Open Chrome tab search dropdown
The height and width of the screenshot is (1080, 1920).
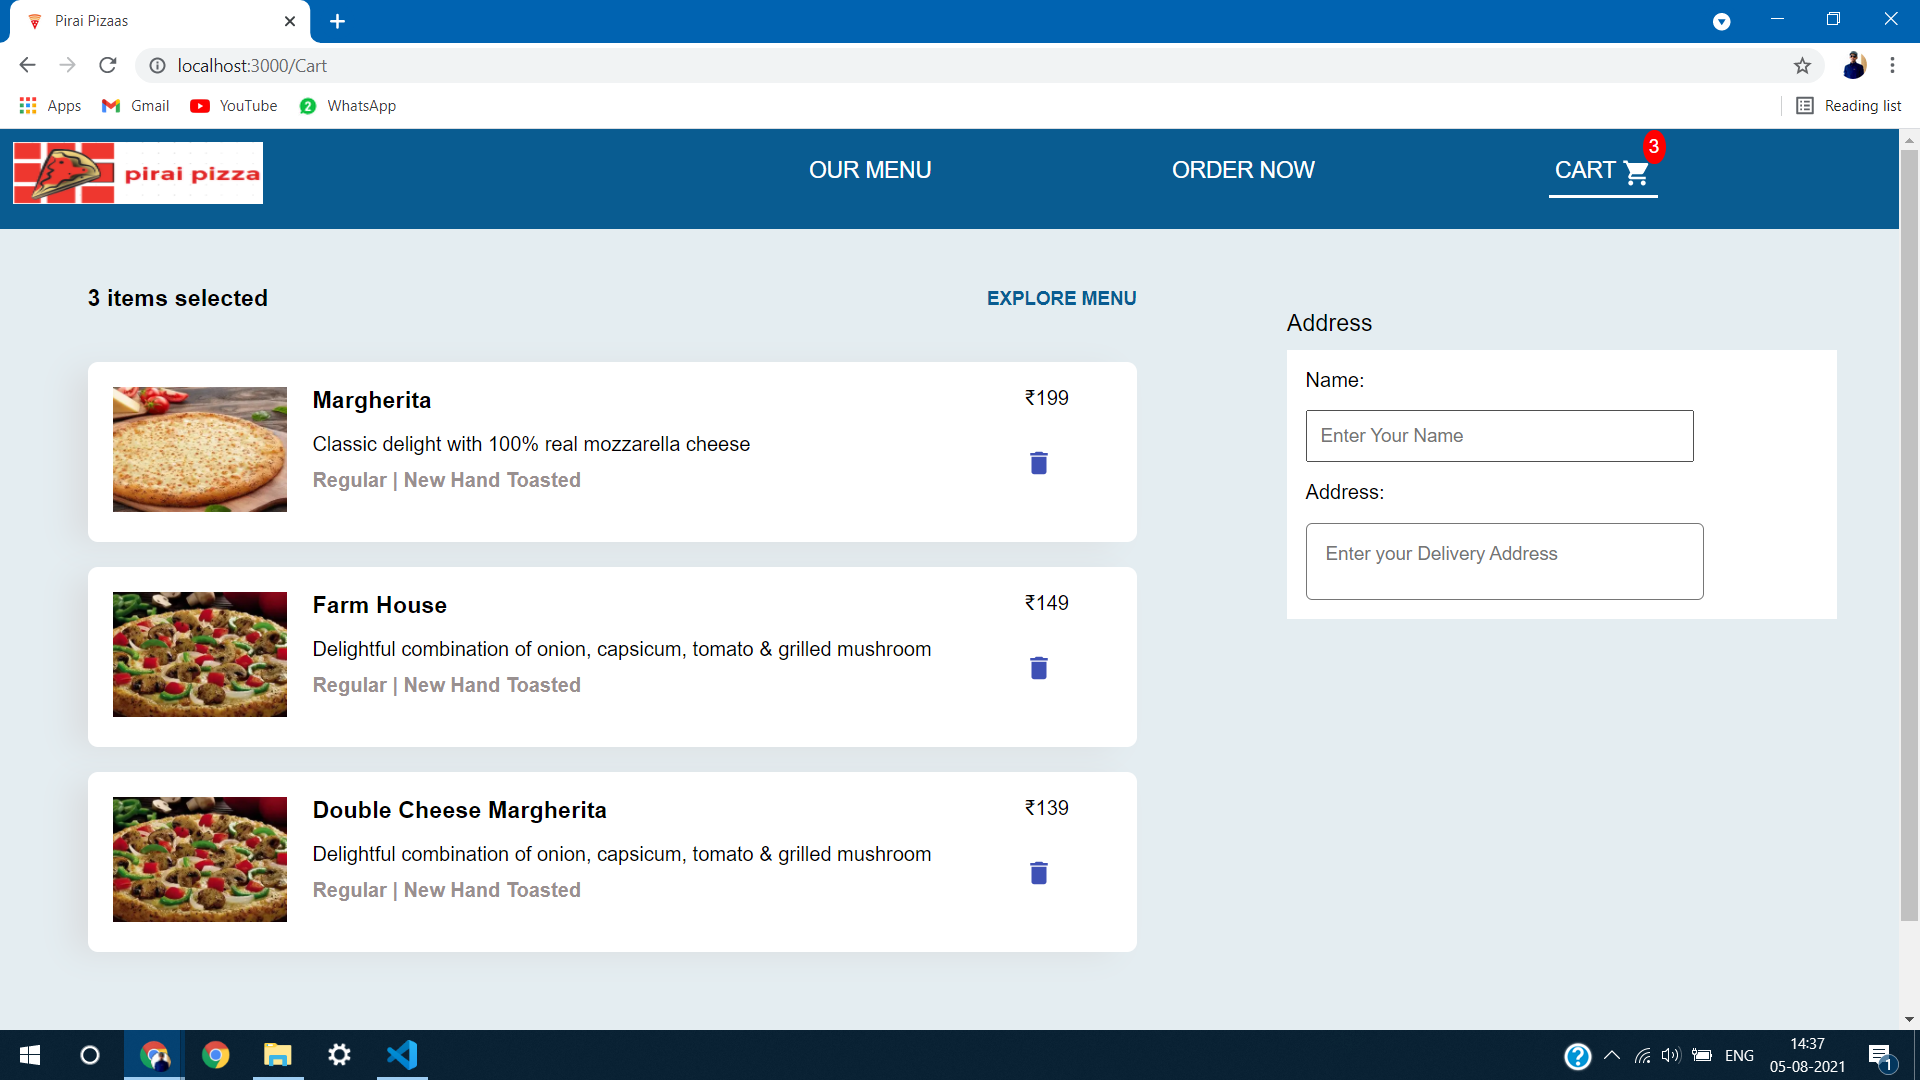1721,21
